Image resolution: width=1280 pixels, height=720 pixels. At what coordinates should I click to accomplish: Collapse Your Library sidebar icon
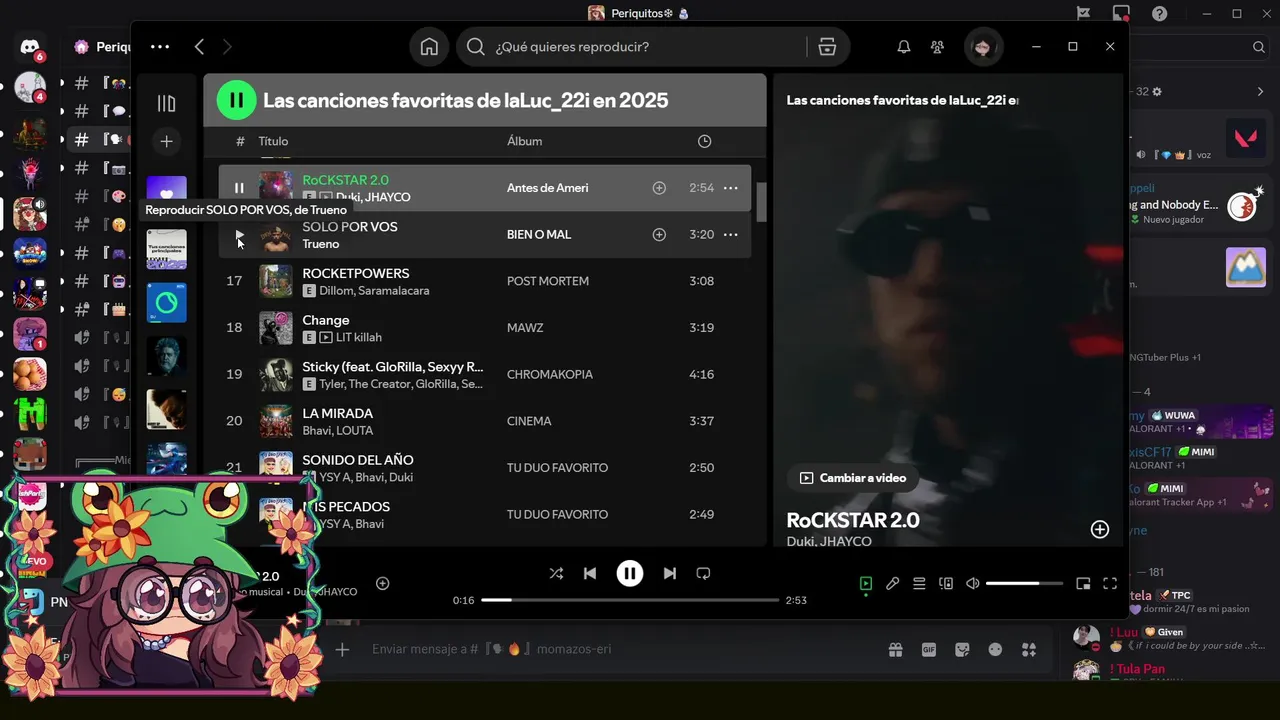[x=167, y=103]
